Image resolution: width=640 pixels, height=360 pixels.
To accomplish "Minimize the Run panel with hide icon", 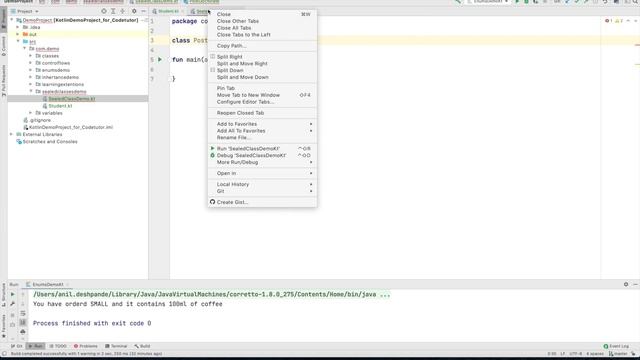I will 635,284.
